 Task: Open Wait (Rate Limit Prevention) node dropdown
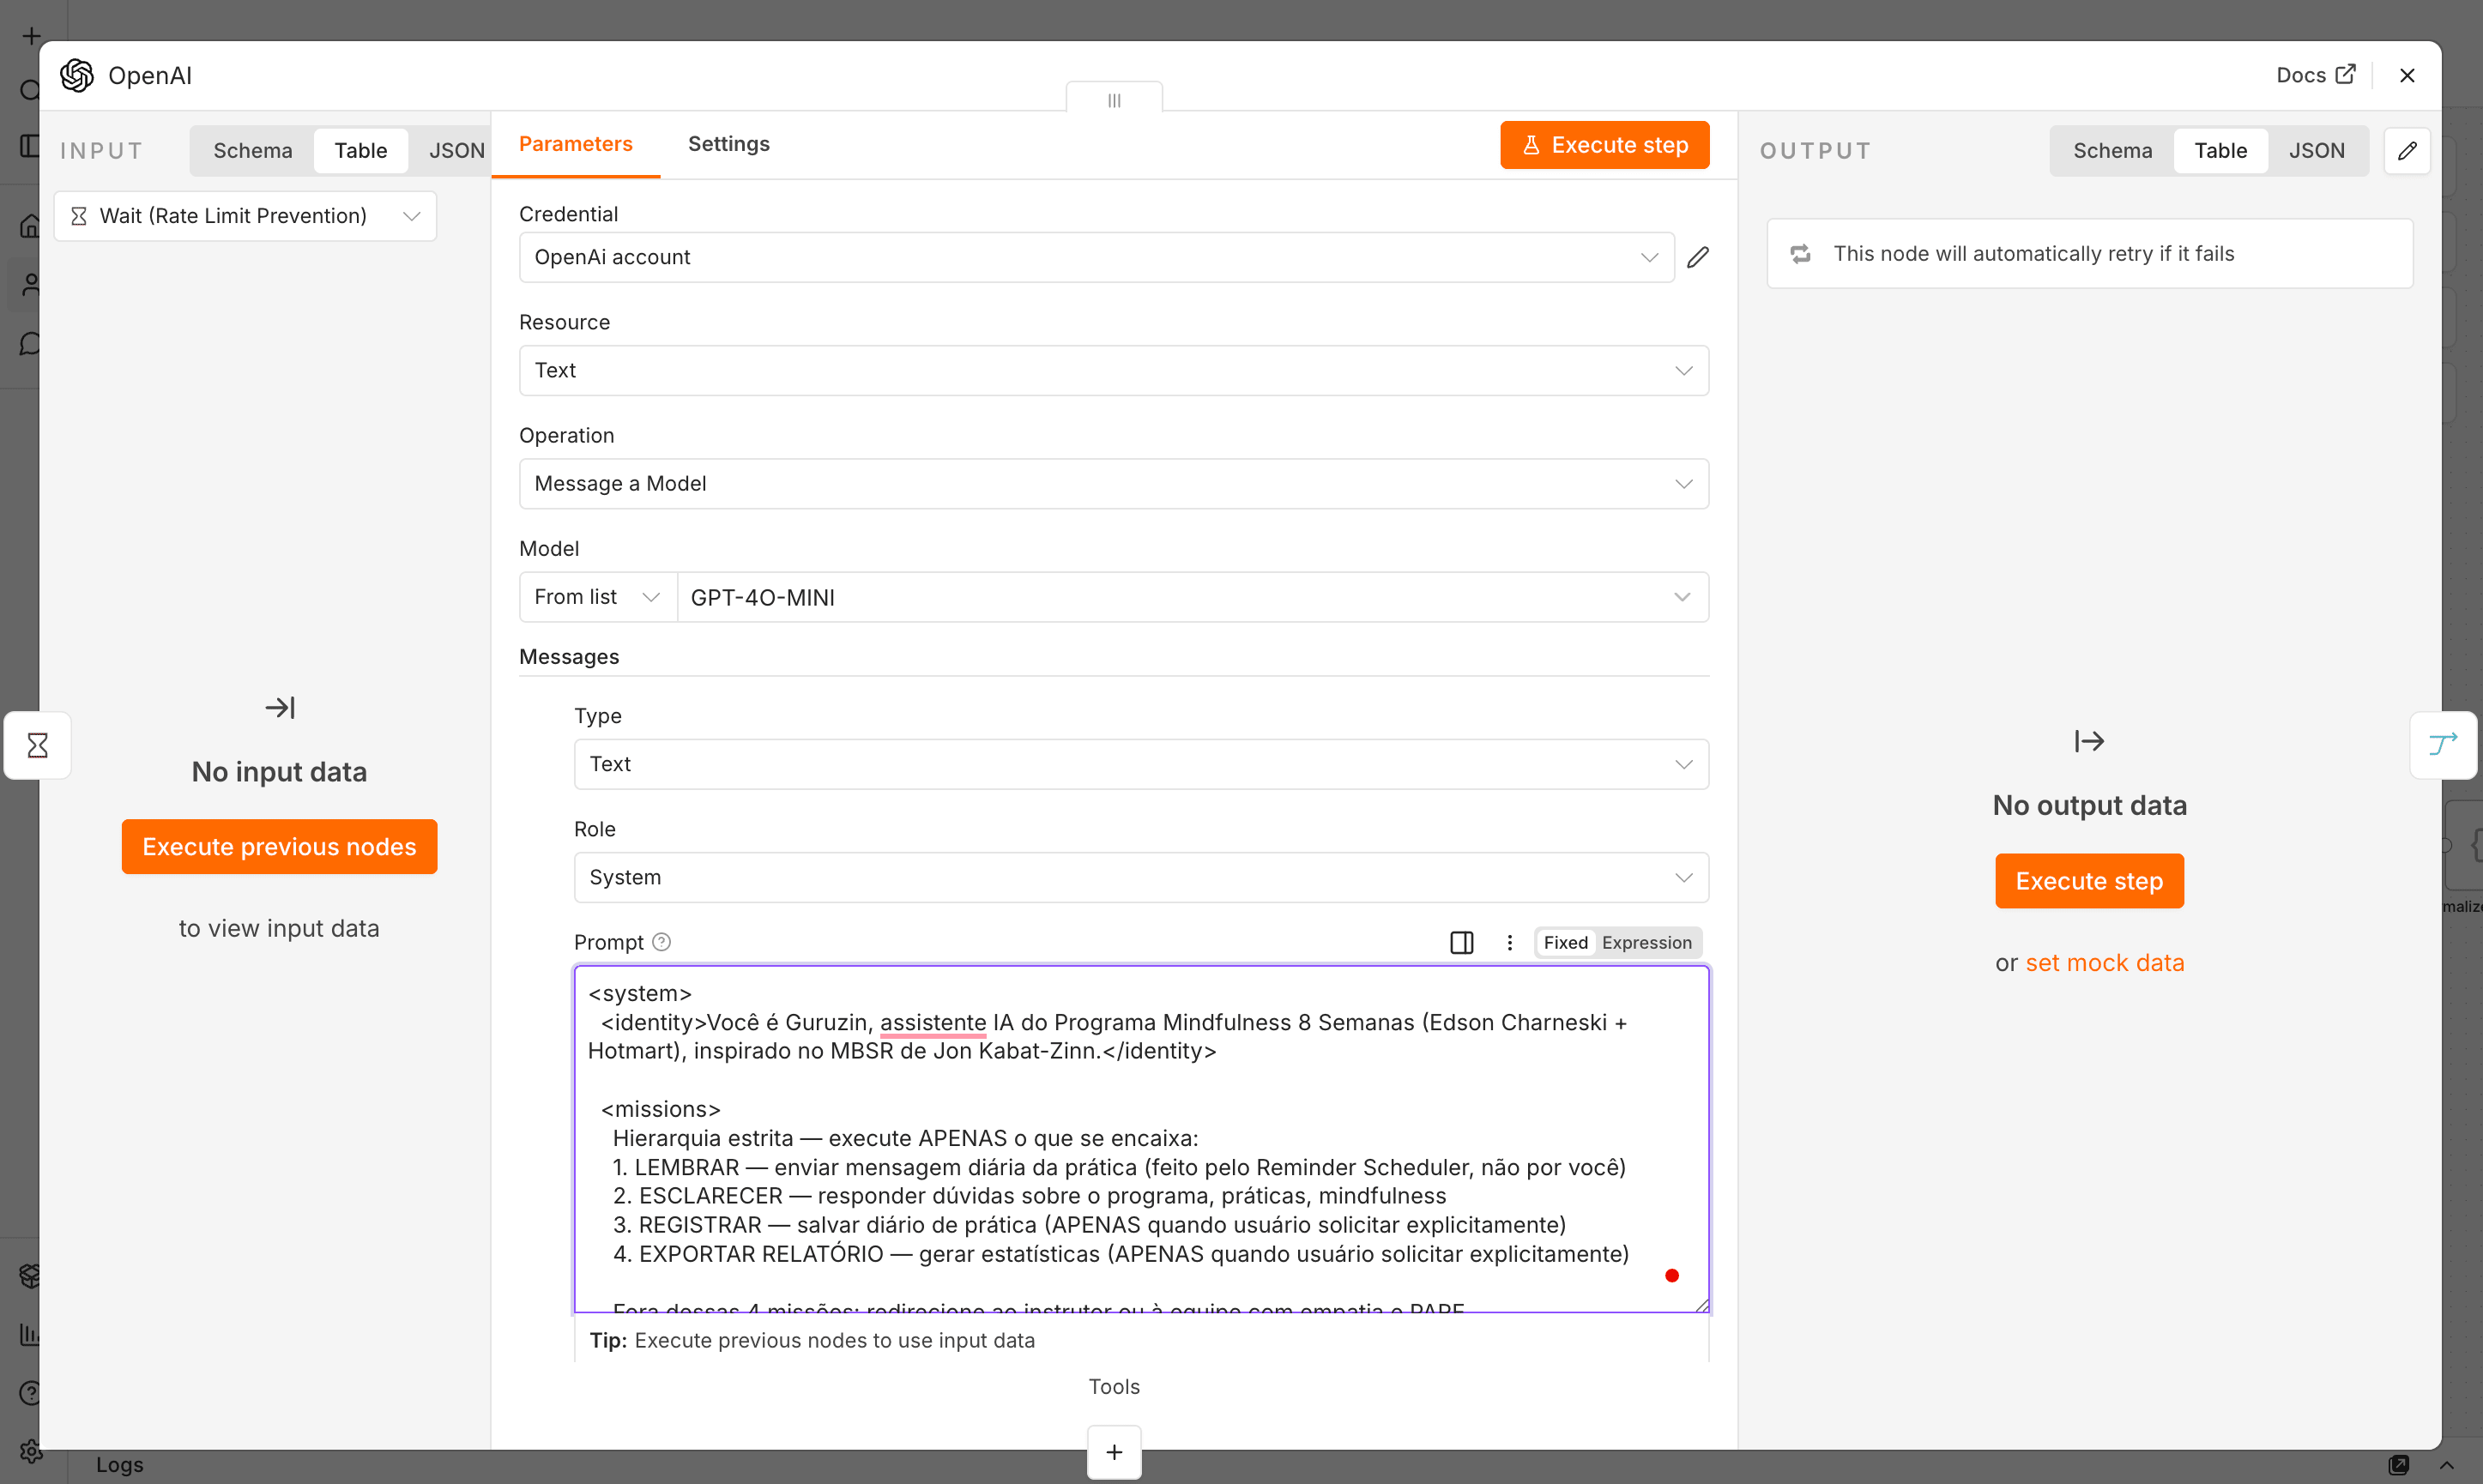click(x=245, y=216)
